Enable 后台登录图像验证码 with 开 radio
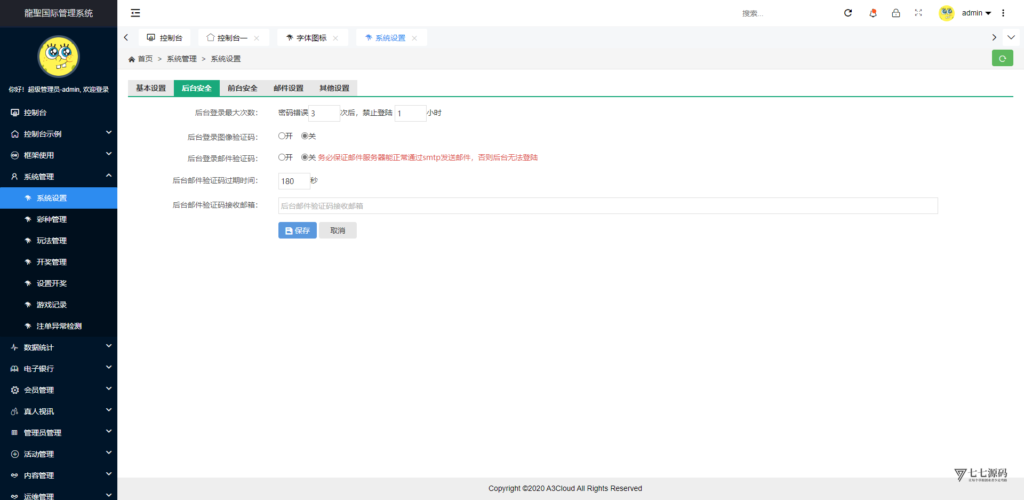The height and width of the screenshot is (500, 1024). pos(281,136)
